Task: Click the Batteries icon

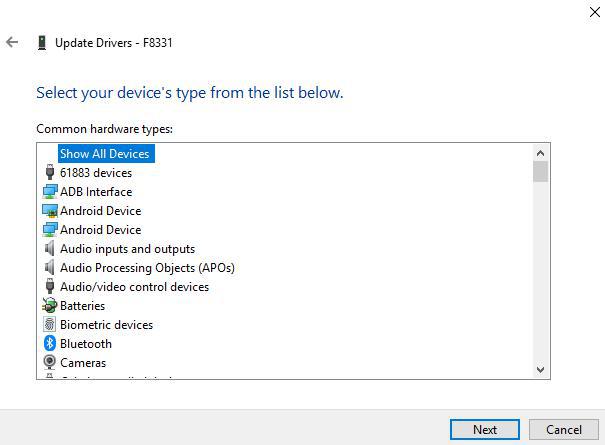Action: [x=50, y=306]
